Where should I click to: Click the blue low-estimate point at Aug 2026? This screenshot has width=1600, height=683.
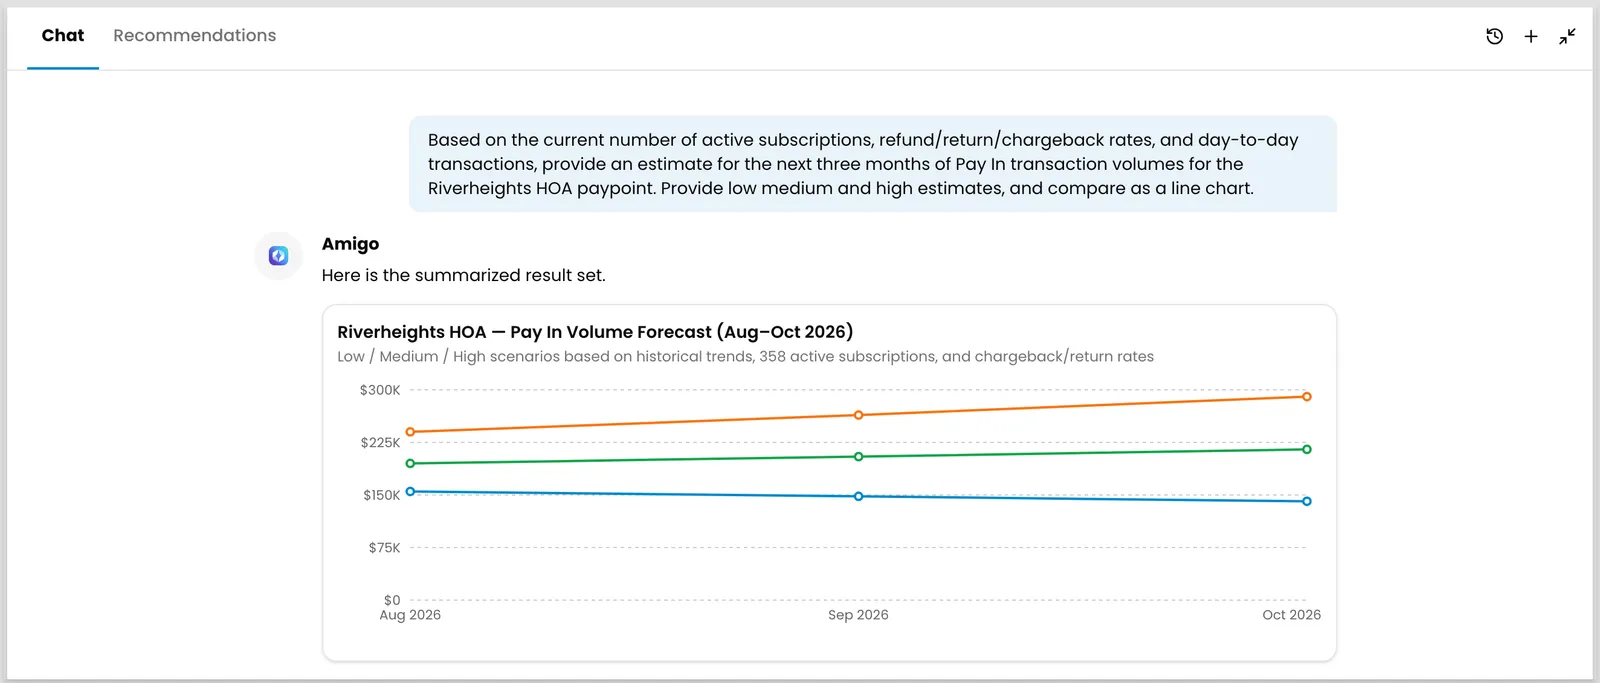pos(410,492)
